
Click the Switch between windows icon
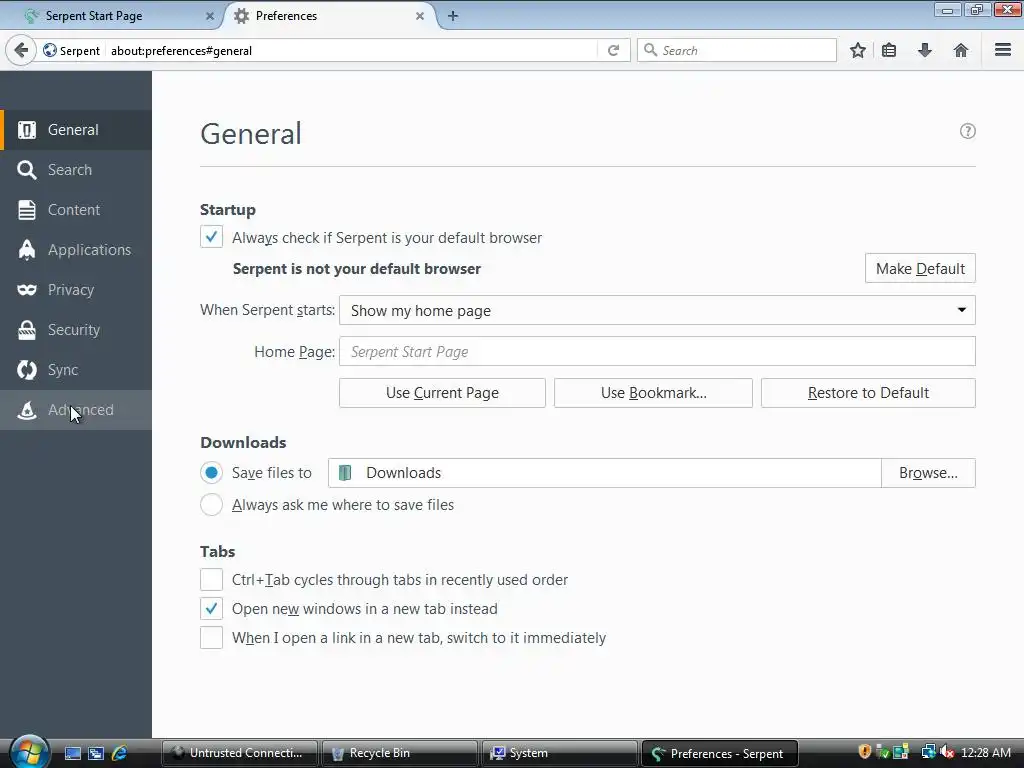[x=96, y=753]
